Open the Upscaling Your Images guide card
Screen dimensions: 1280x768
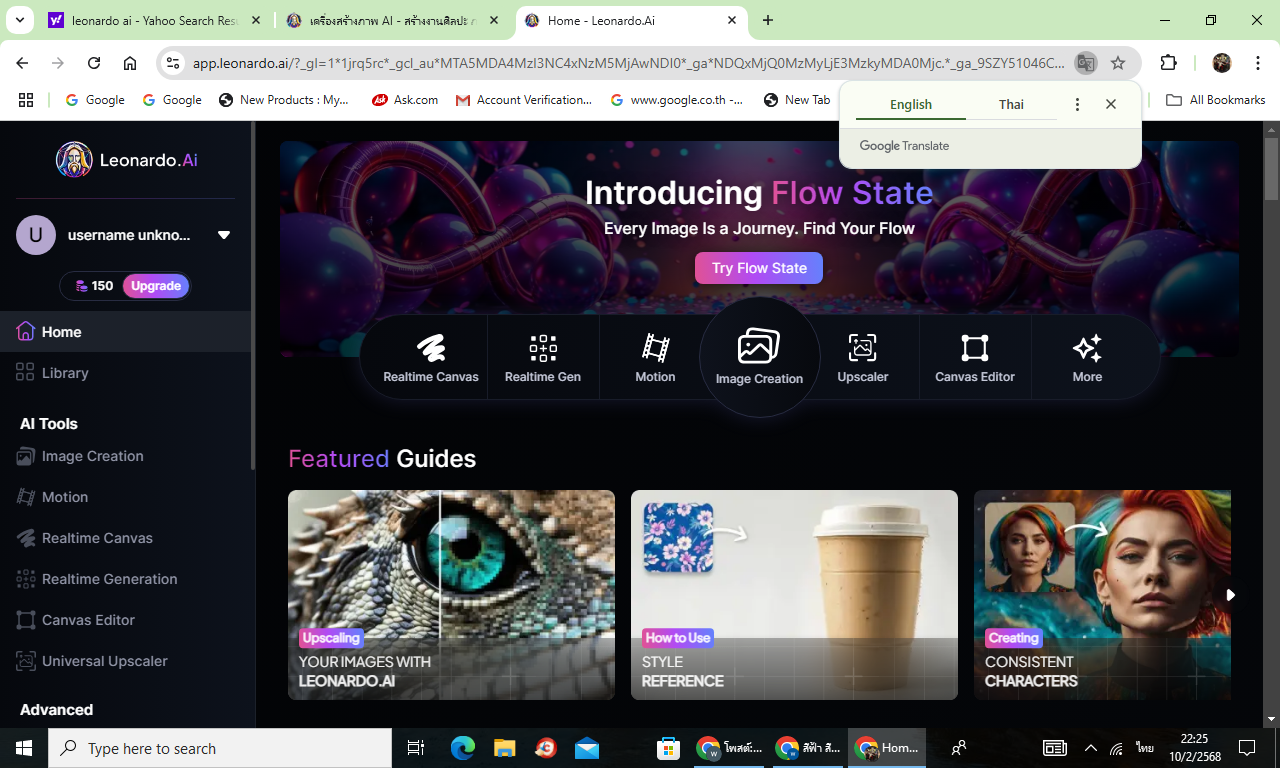(x=451, y=595)
